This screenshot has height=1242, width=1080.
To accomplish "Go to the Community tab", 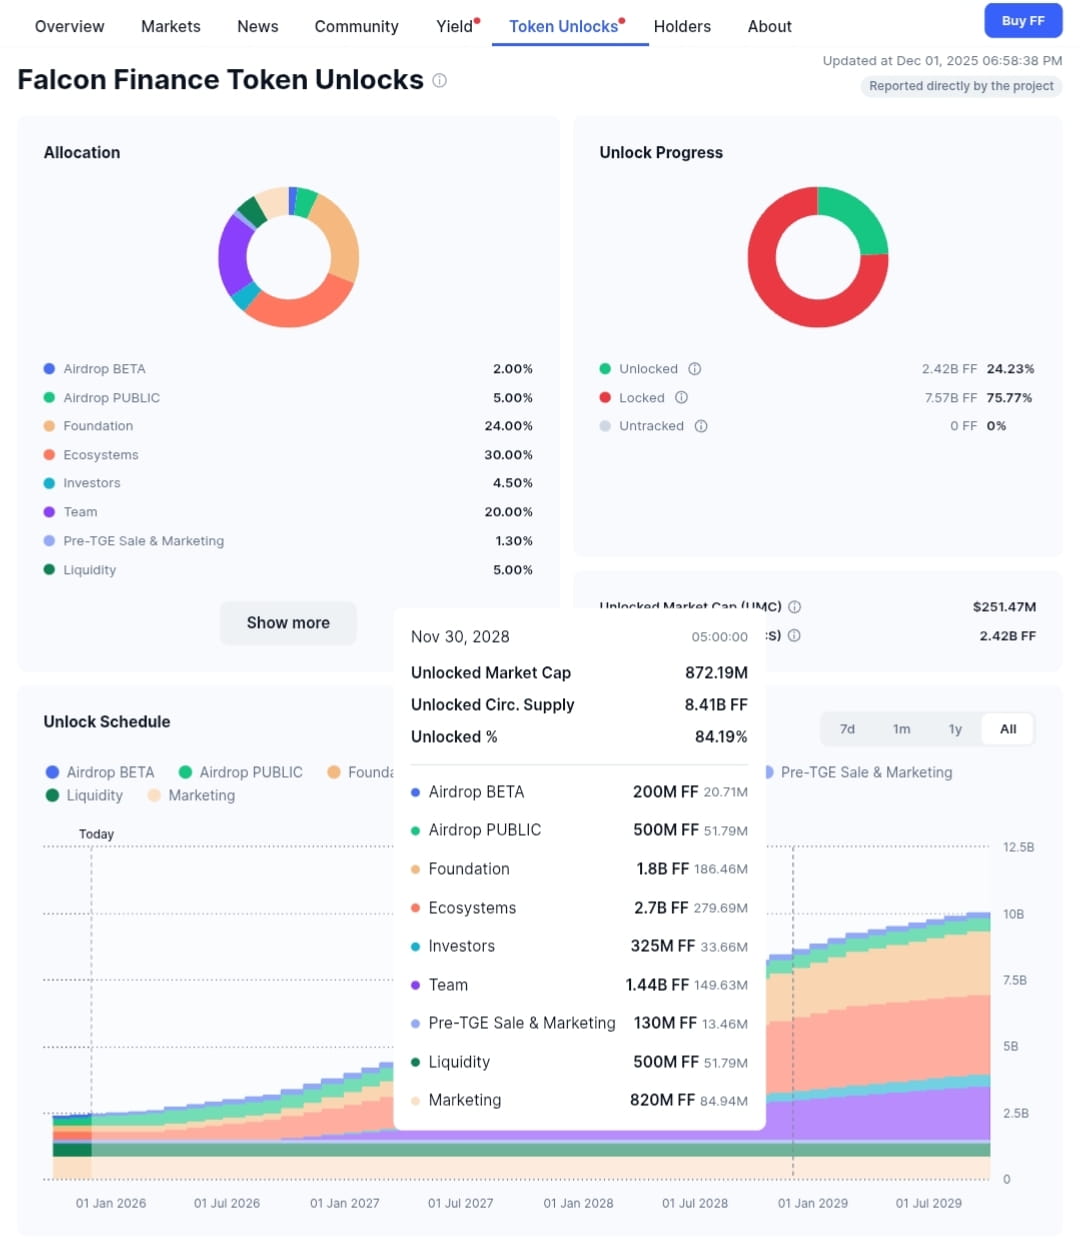I will click(356, 26).
